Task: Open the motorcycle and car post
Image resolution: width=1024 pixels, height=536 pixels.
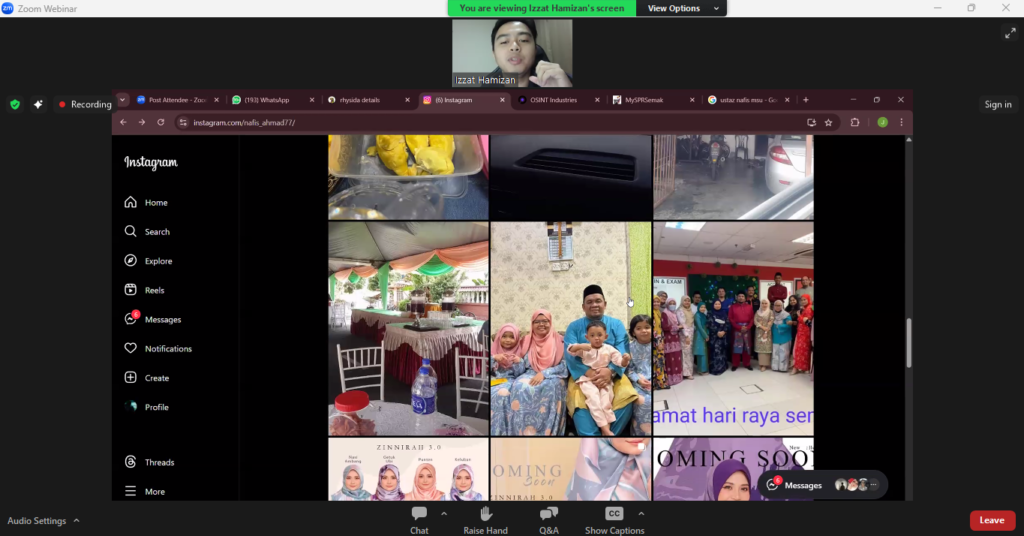Action: (x=733, y=177)
